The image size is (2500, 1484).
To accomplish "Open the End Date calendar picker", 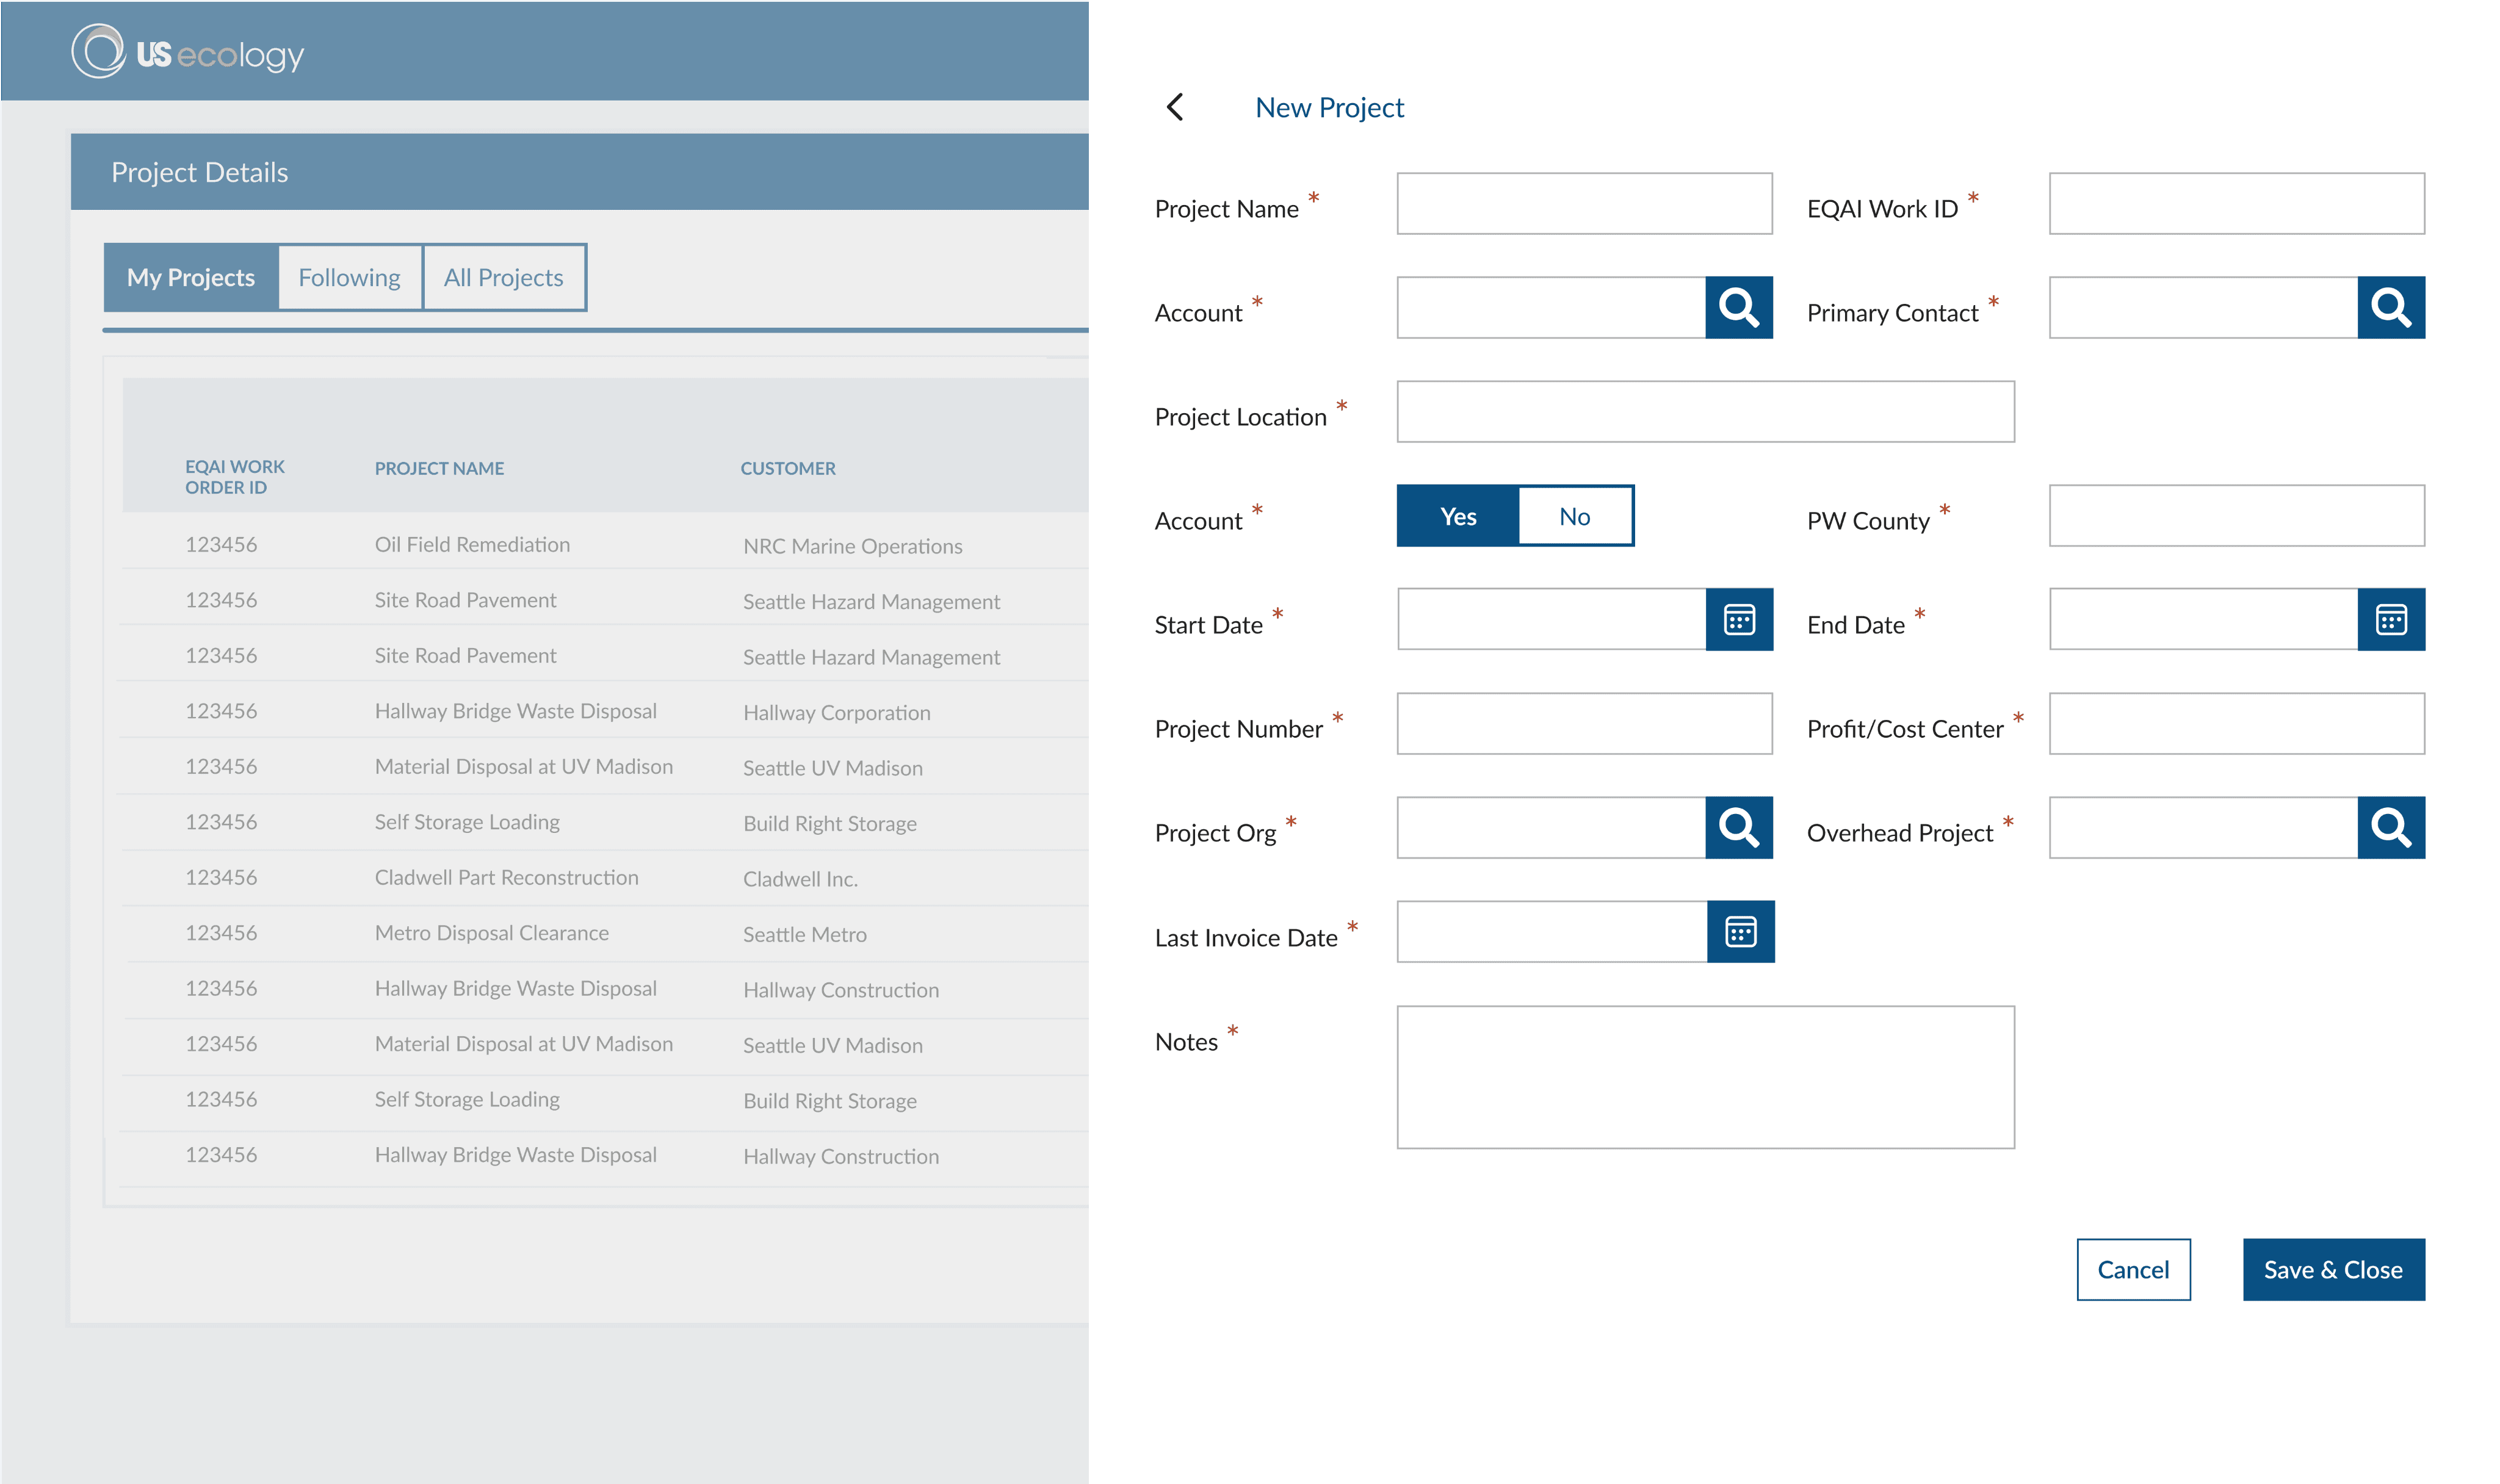I will (x=2390, y=620).
